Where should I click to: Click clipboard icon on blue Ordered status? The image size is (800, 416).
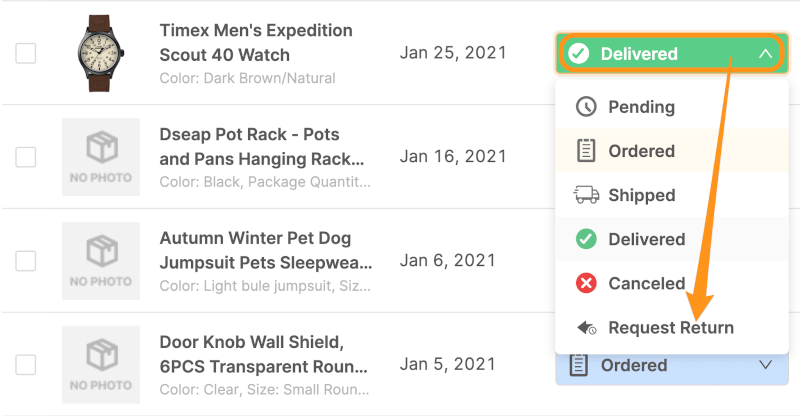pos(578,365)
